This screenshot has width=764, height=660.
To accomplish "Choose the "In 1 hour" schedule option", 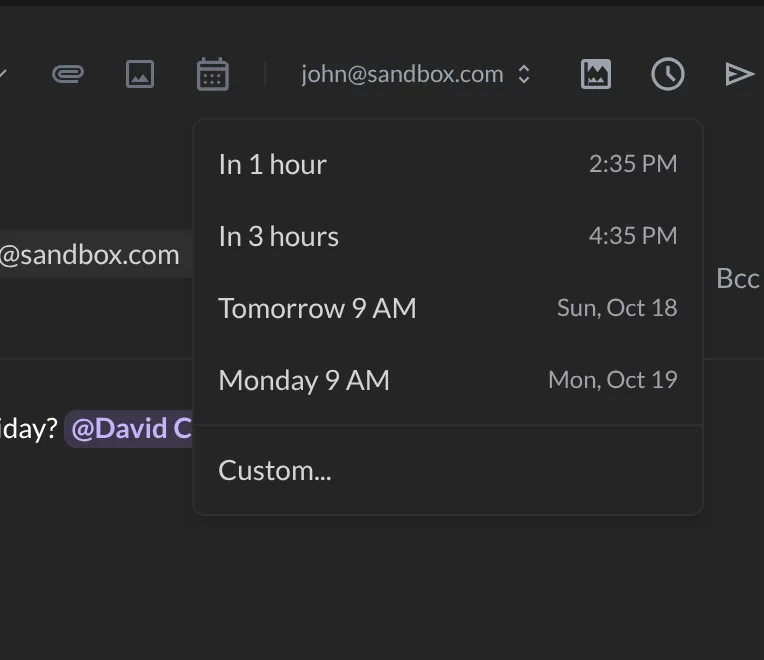I will (x=448, y=164).
